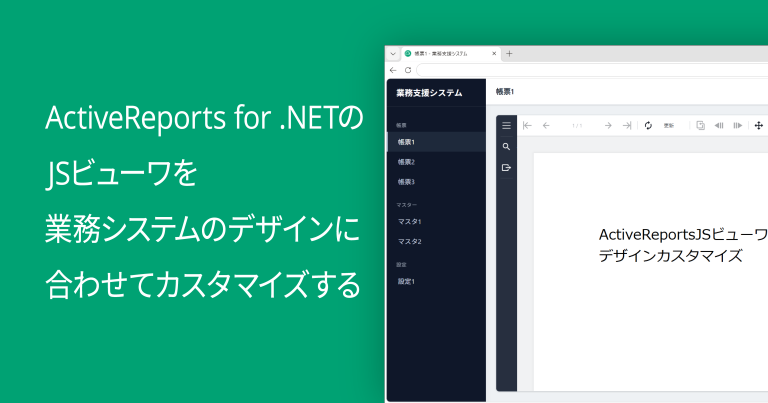The height and width of the screenshot is (403, 768).
Task: Click the 帳票1 page header title
Action: click(x=504, y=92)
